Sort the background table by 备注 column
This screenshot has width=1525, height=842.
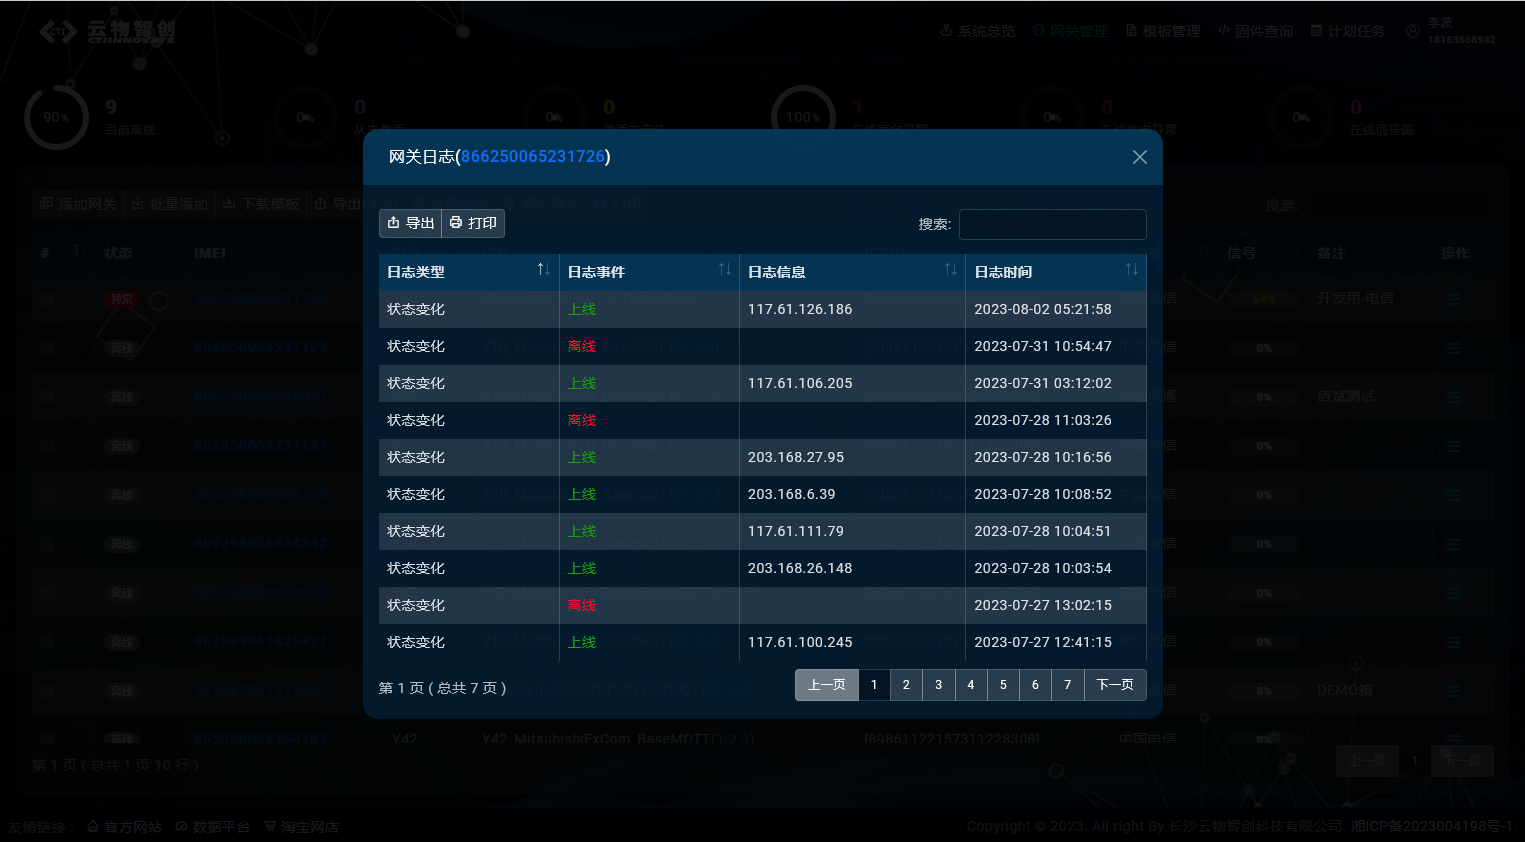tap(1416, 252)
